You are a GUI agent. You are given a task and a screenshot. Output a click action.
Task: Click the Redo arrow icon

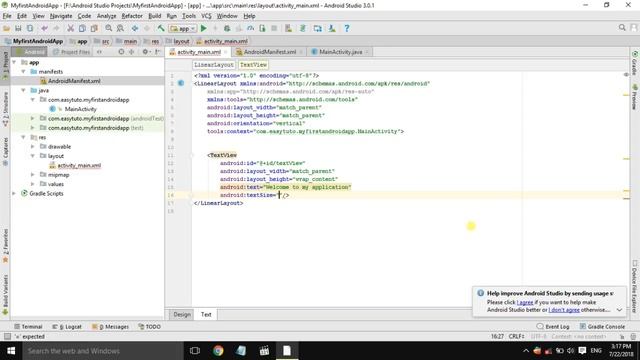pyautogui.click(x=56, y=29)
